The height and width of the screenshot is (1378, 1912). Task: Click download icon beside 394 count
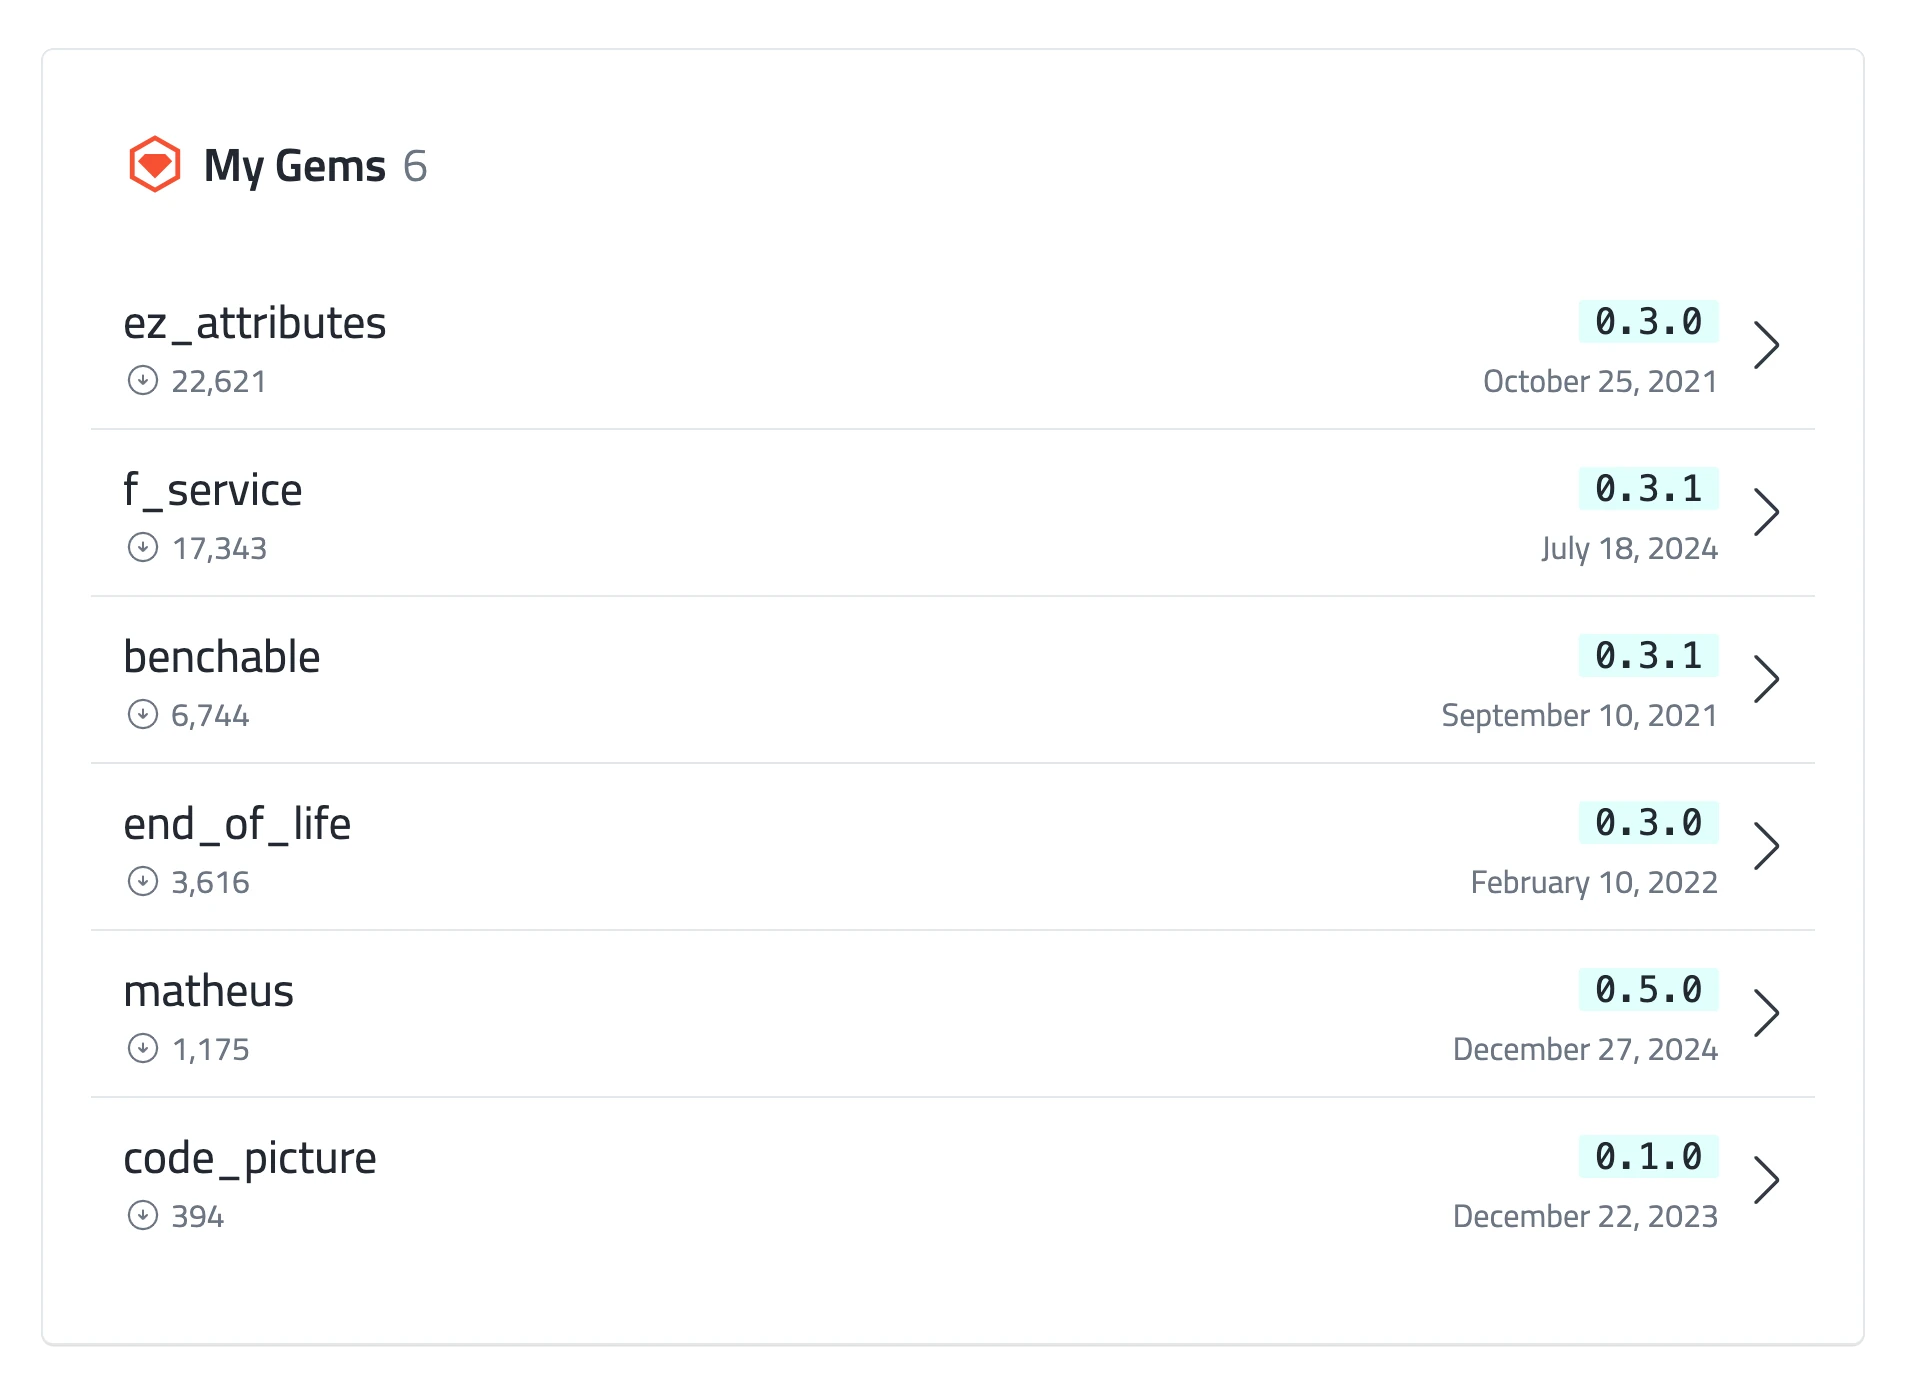[143, 1216]
